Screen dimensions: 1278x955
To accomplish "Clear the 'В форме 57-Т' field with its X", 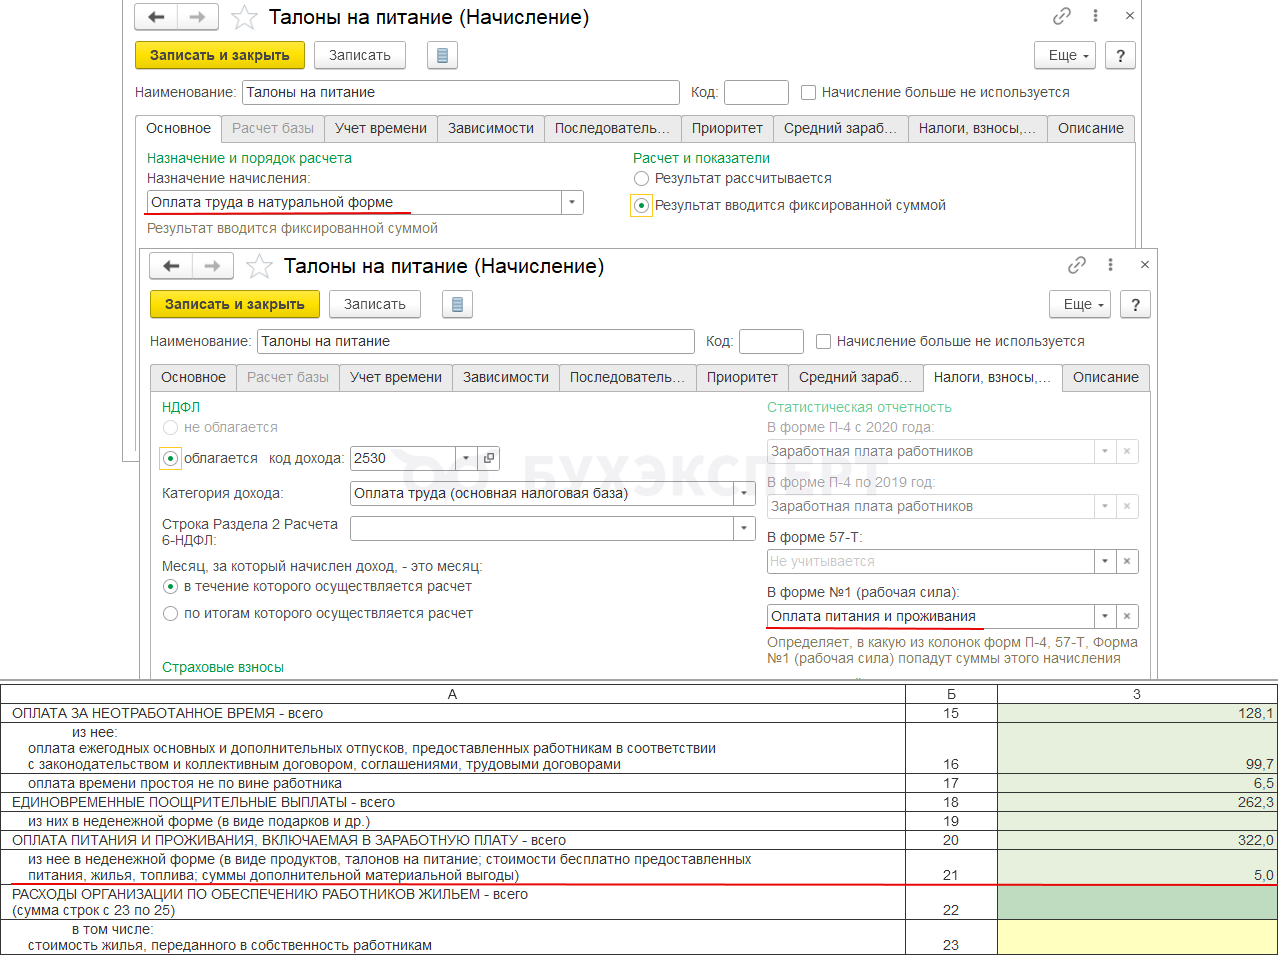I will [x=1127, y=561].
